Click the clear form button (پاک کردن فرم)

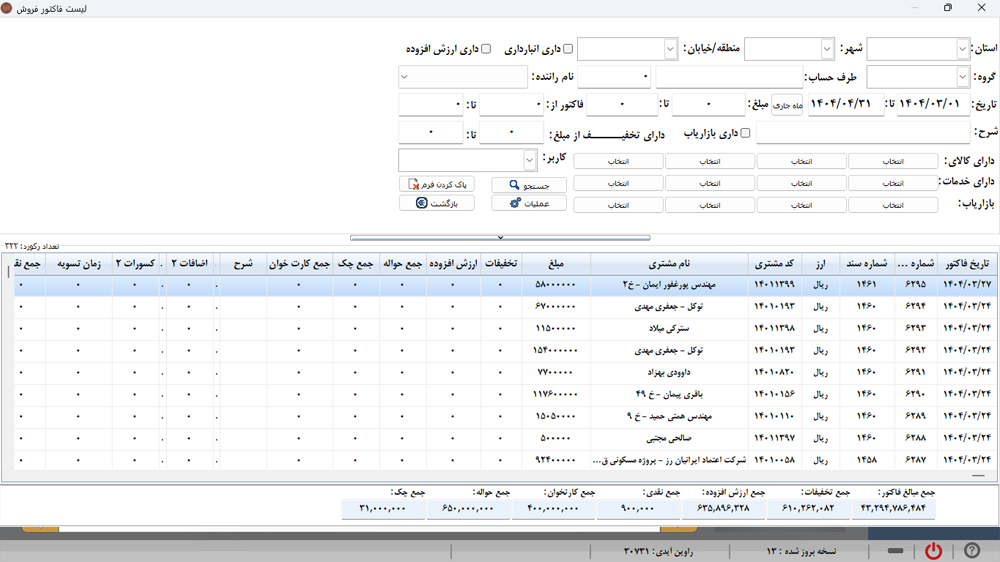click(x=436, y=184)
